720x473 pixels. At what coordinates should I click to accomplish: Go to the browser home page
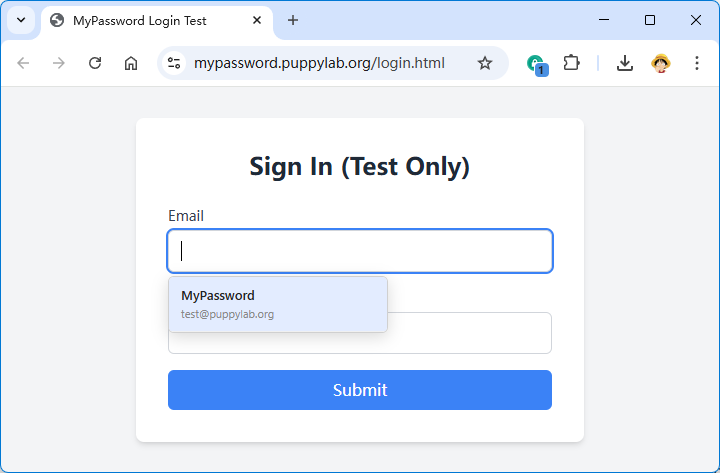pyautogui.click(x=131, y=63)
